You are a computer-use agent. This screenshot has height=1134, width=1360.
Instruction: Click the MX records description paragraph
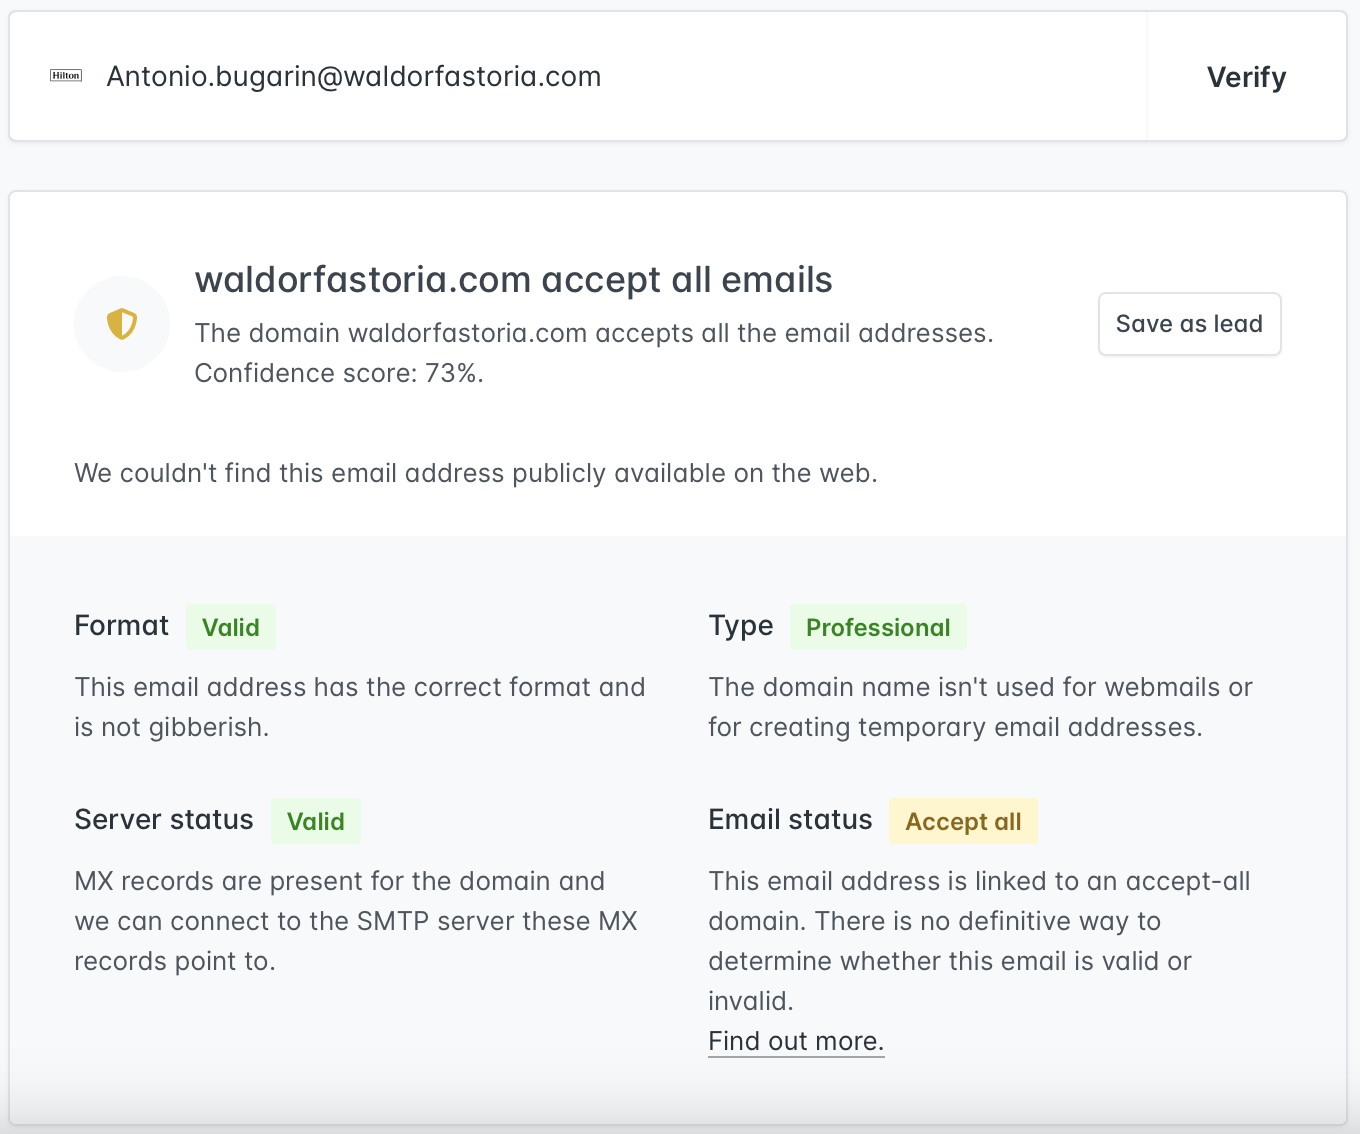point(355,921)
